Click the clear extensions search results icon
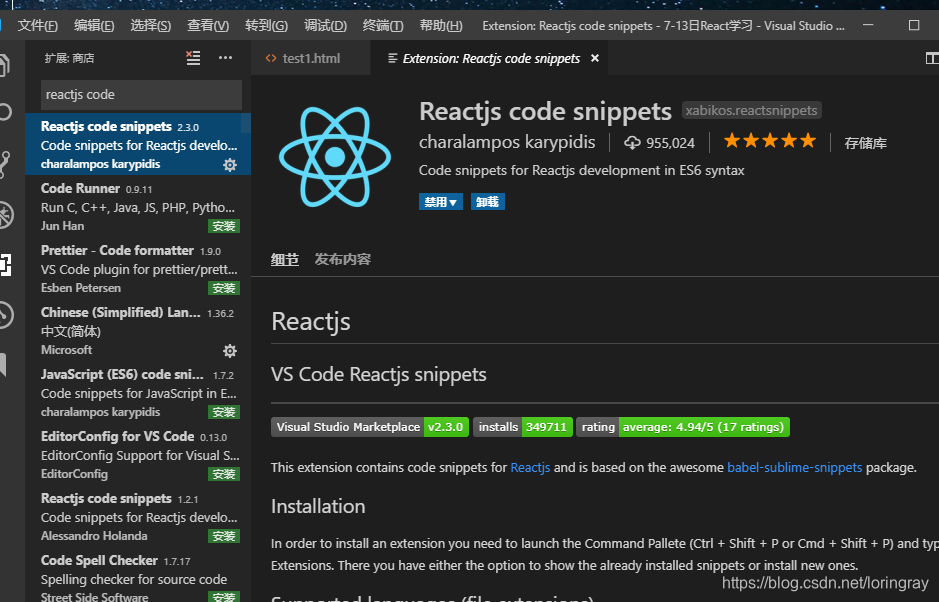 [193, 58]
